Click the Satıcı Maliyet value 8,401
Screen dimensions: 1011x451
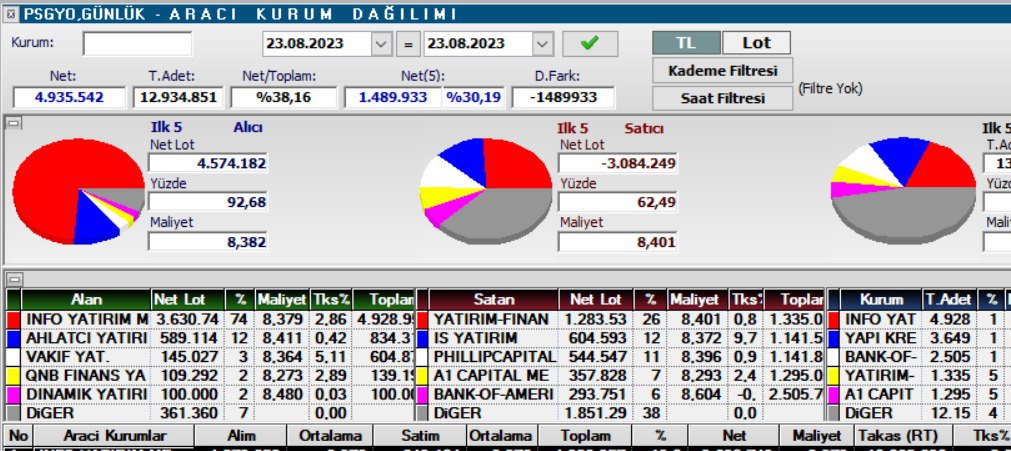[618, 242]
